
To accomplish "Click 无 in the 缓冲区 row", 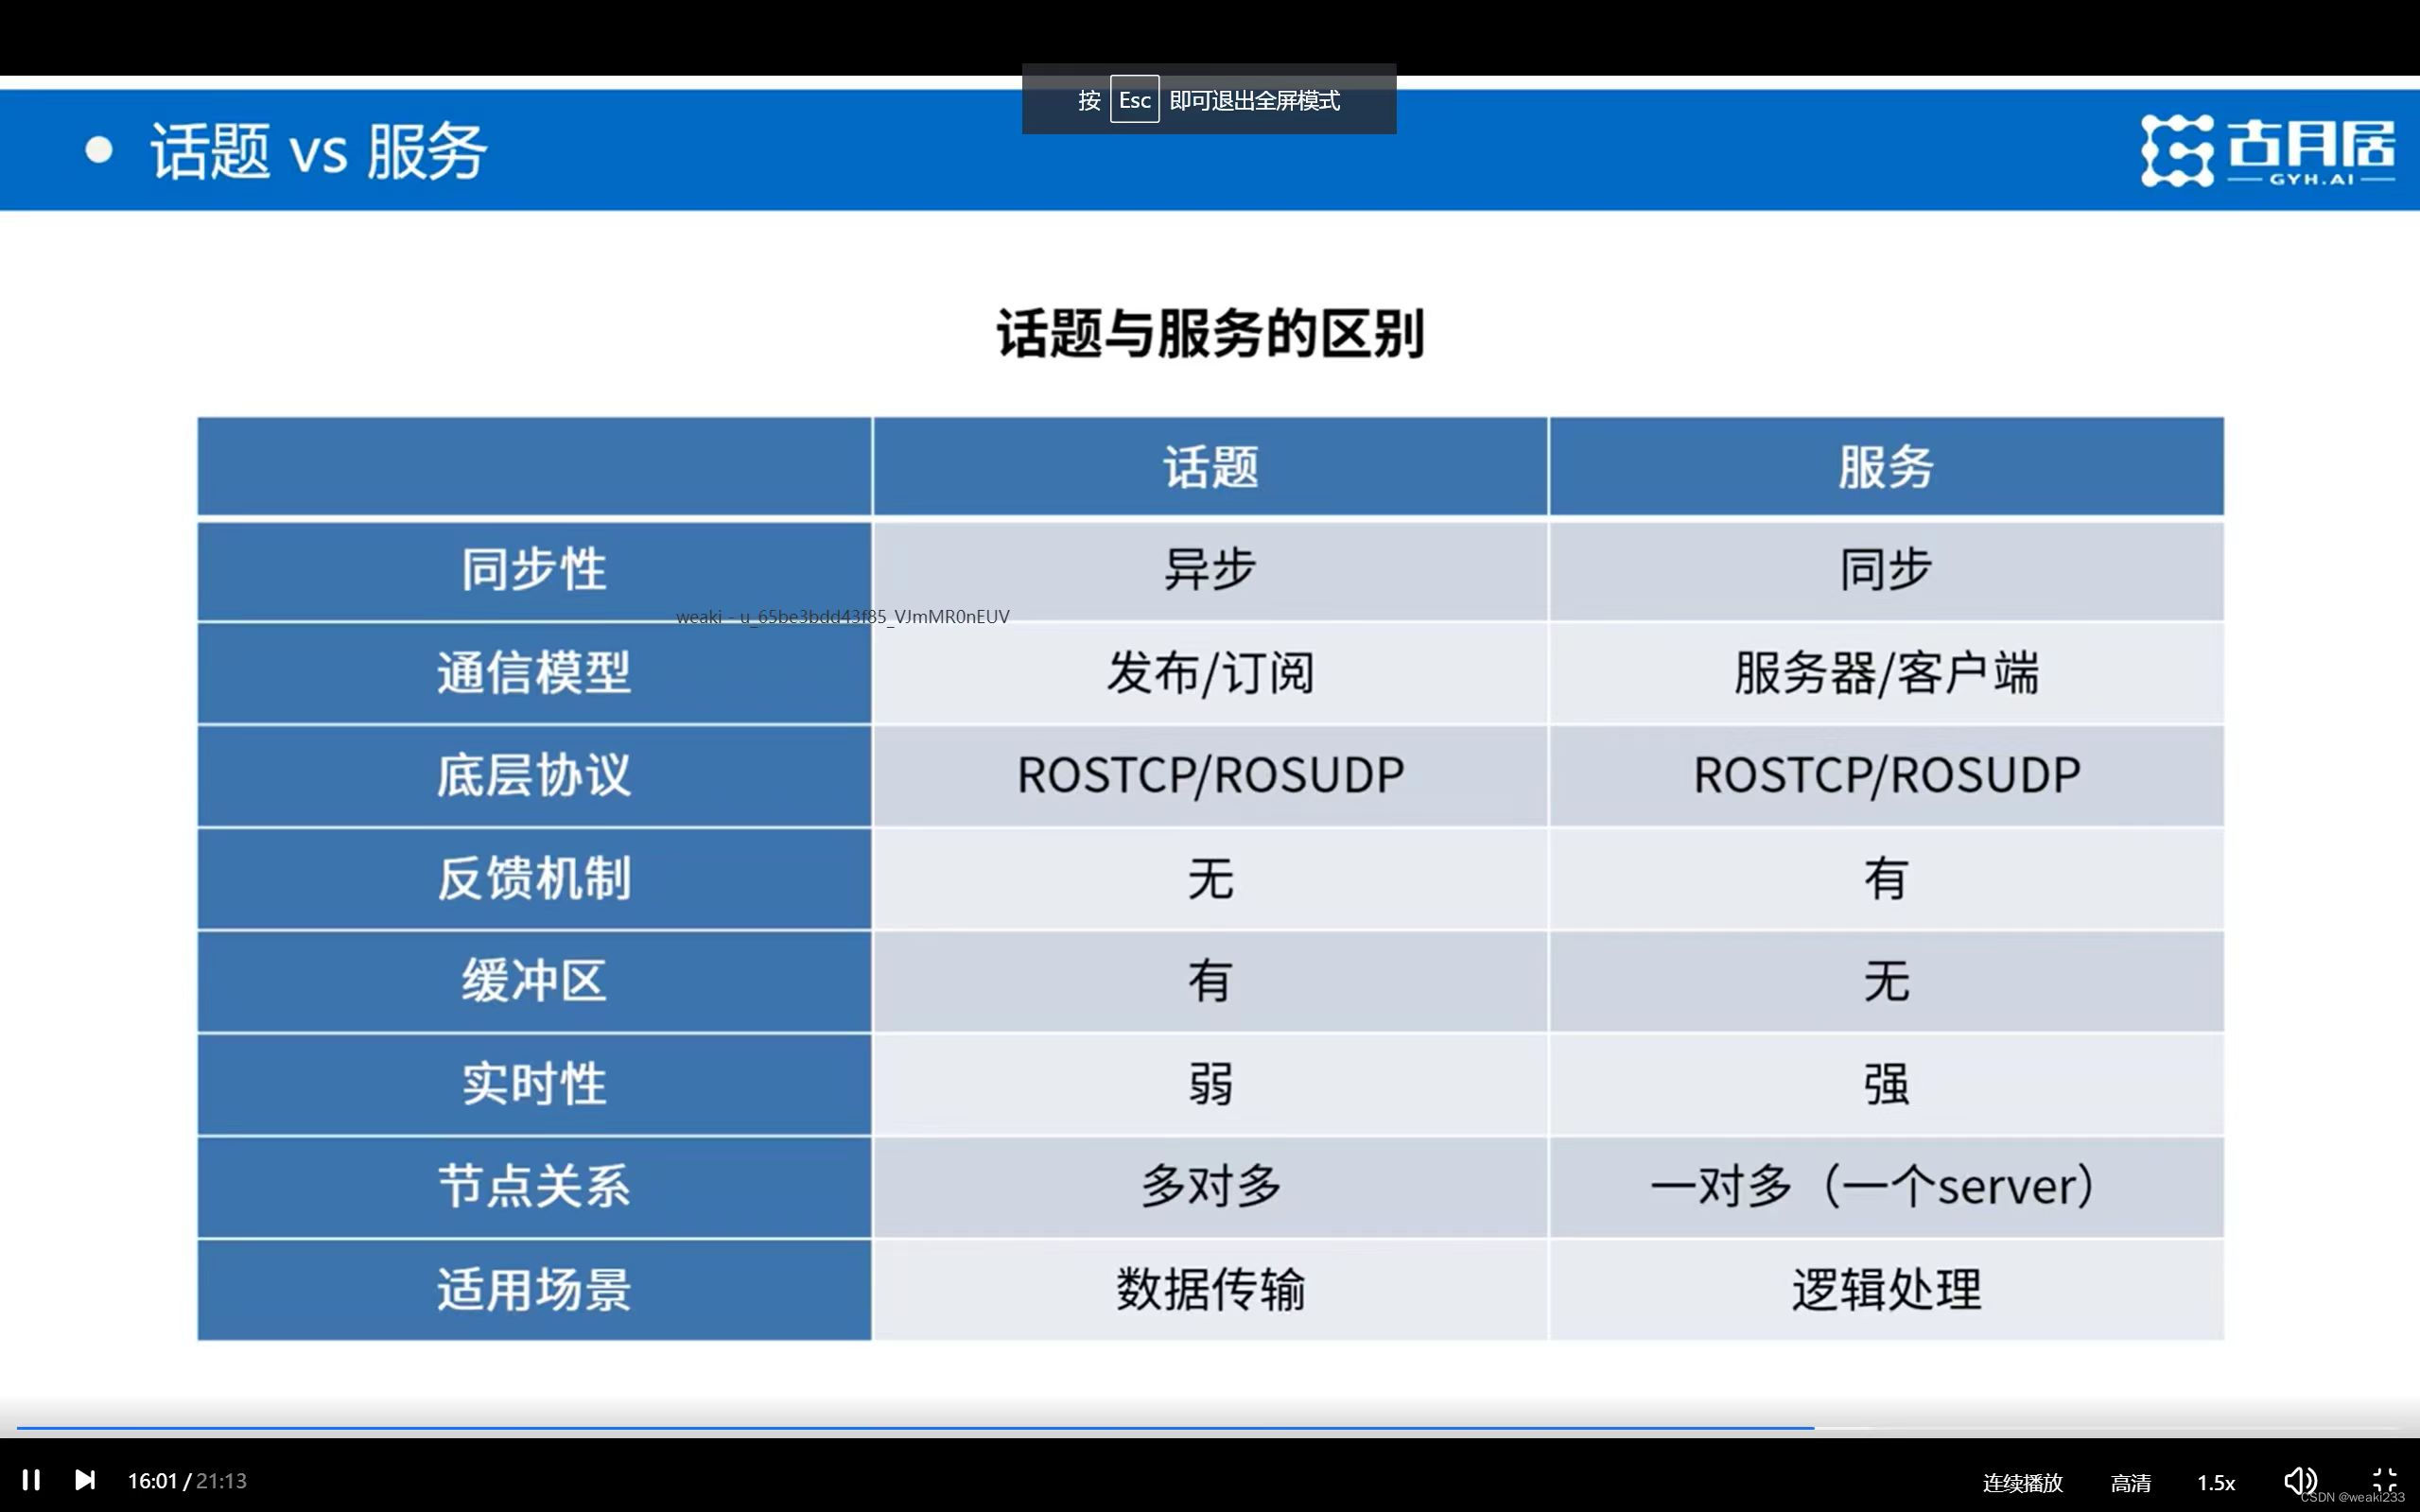I will point(1886,982).
